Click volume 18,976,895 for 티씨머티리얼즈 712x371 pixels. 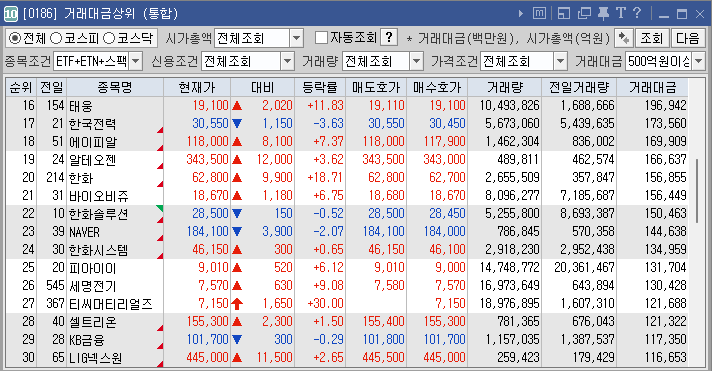[509, 303]
